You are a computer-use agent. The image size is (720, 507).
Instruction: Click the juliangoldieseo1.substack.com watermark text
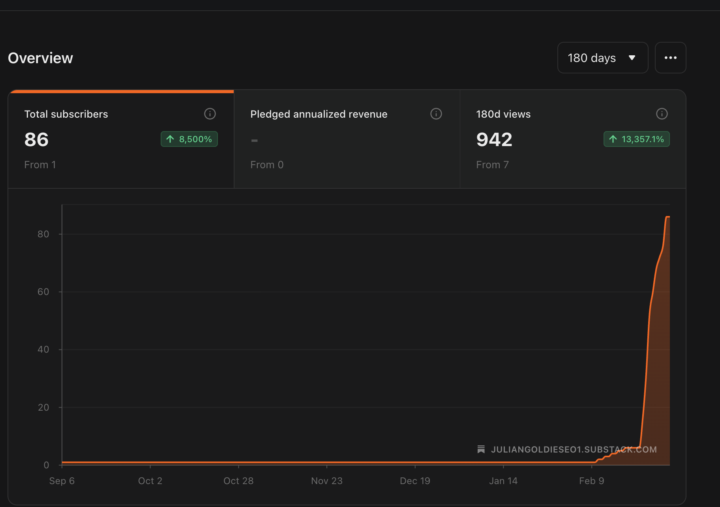pos(574,450)
